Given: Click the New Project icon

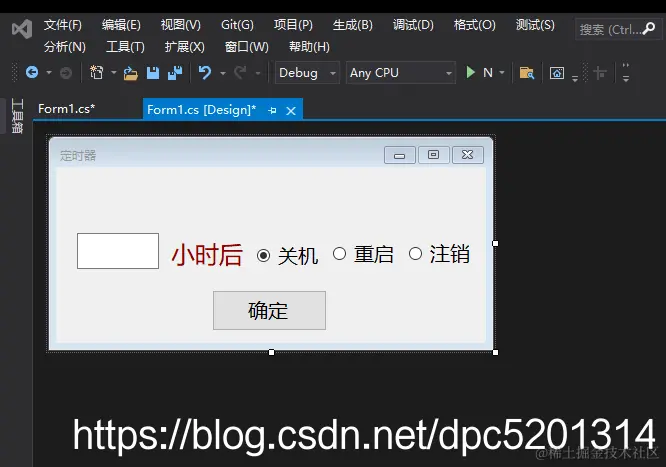Looking at the screenshot, I should (x=96, y=73).
